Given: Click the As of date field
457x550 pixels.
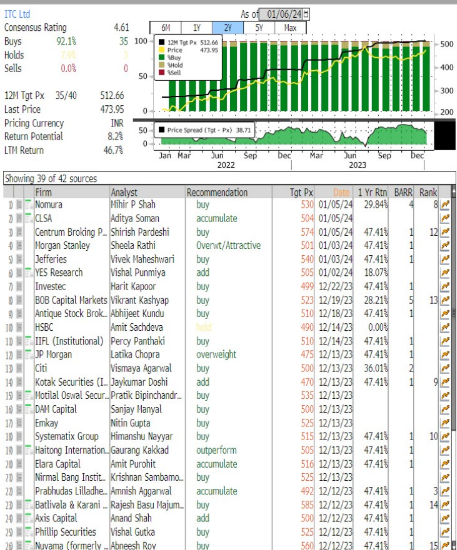Looking at the screenshot, I should pyautogui.click(x=281, y=14).
